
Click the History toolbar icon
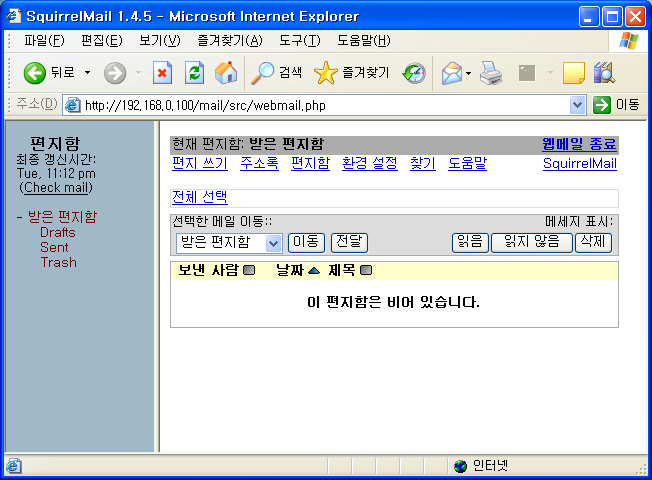point(414,72)
